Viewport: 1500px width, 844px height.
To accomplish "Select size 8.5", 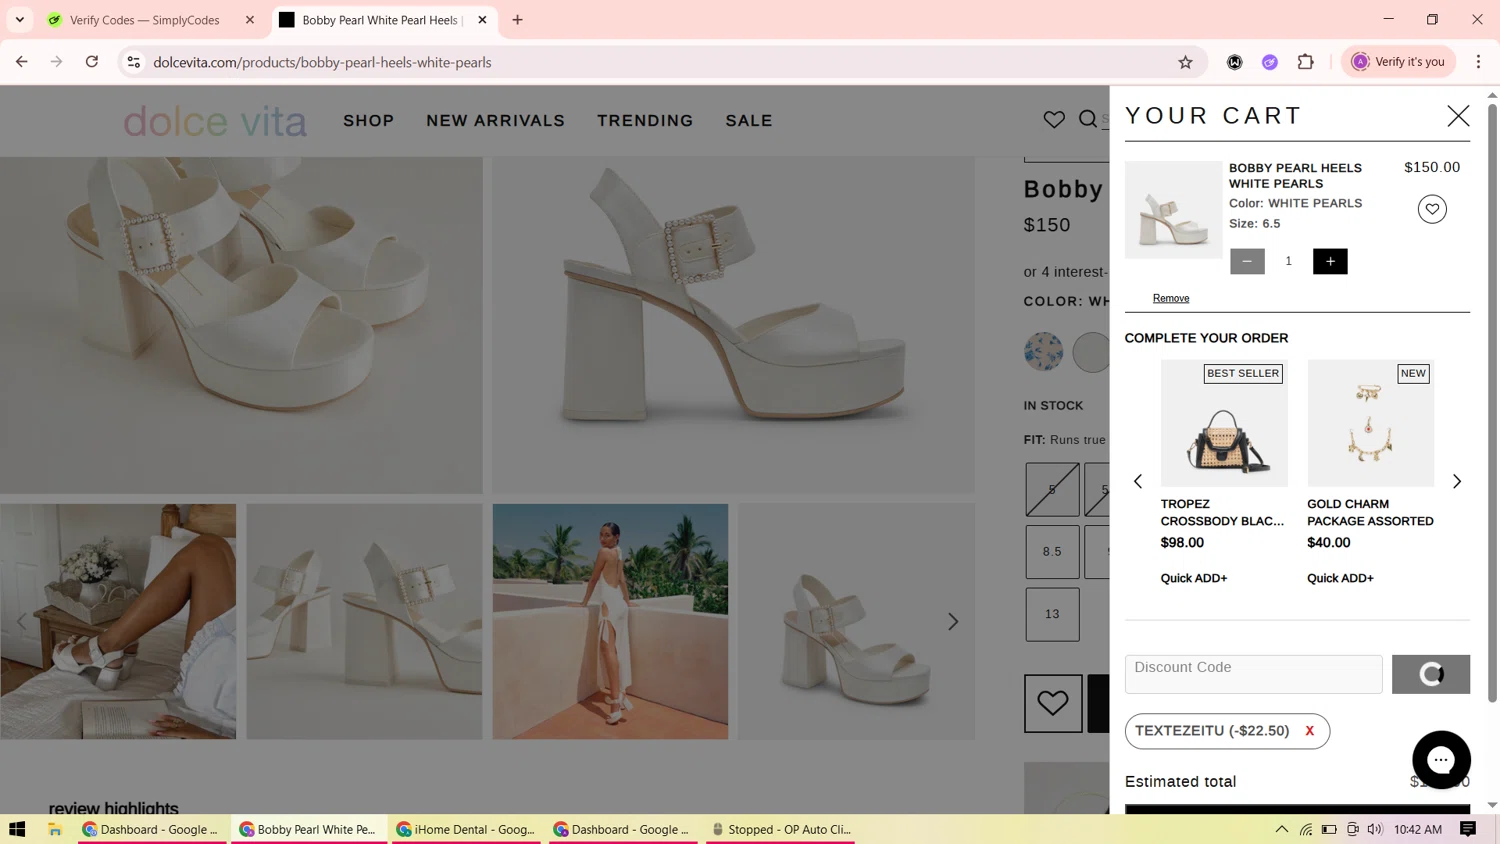I will 1052,552.
